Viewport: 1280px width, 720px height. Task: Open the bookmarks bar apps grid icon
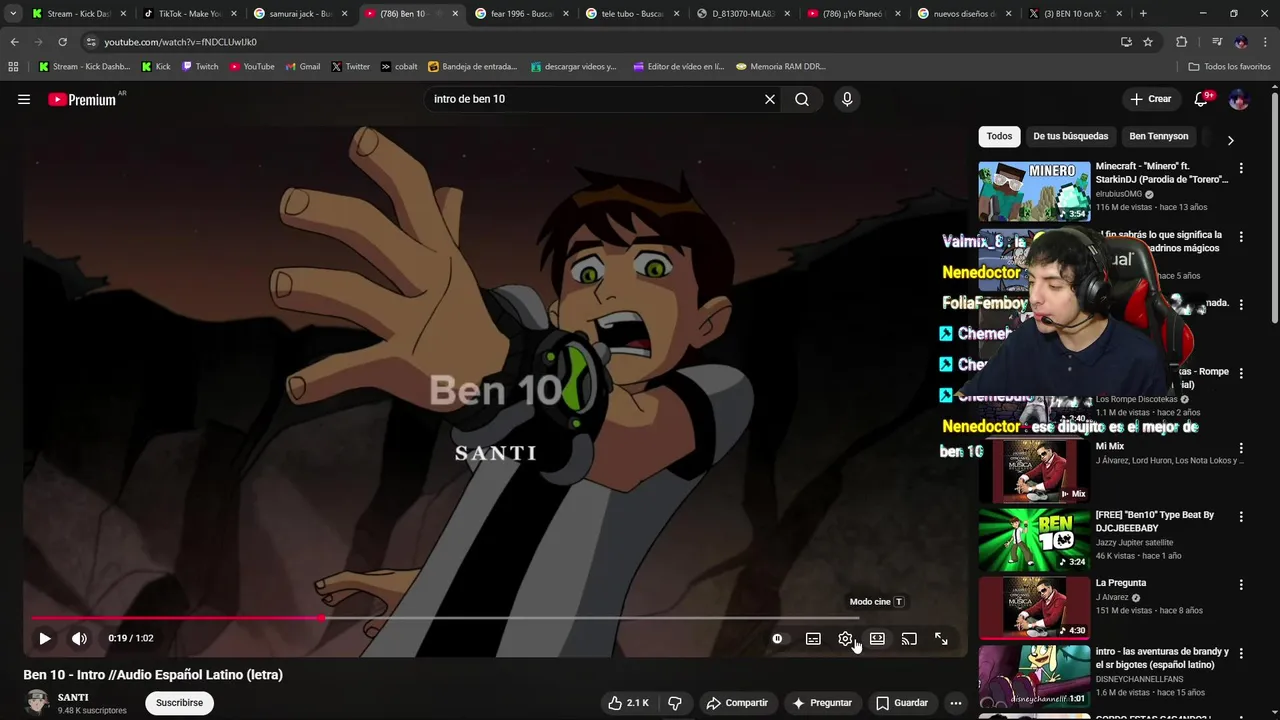pos(13,67)
